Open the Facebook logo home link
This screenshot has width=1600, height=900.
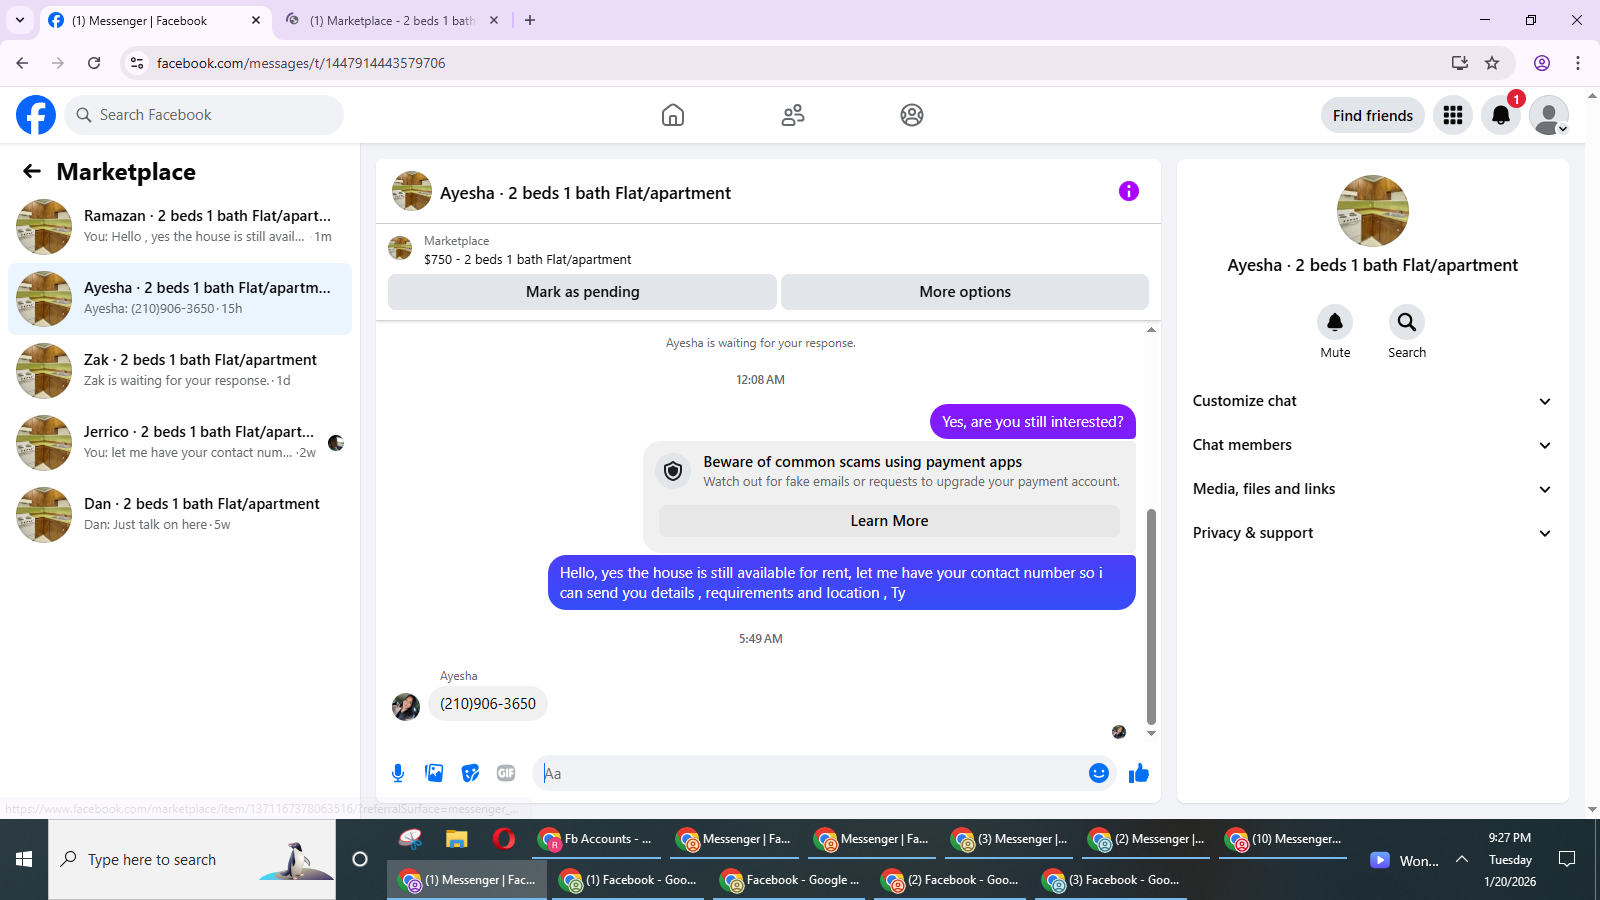36,115
